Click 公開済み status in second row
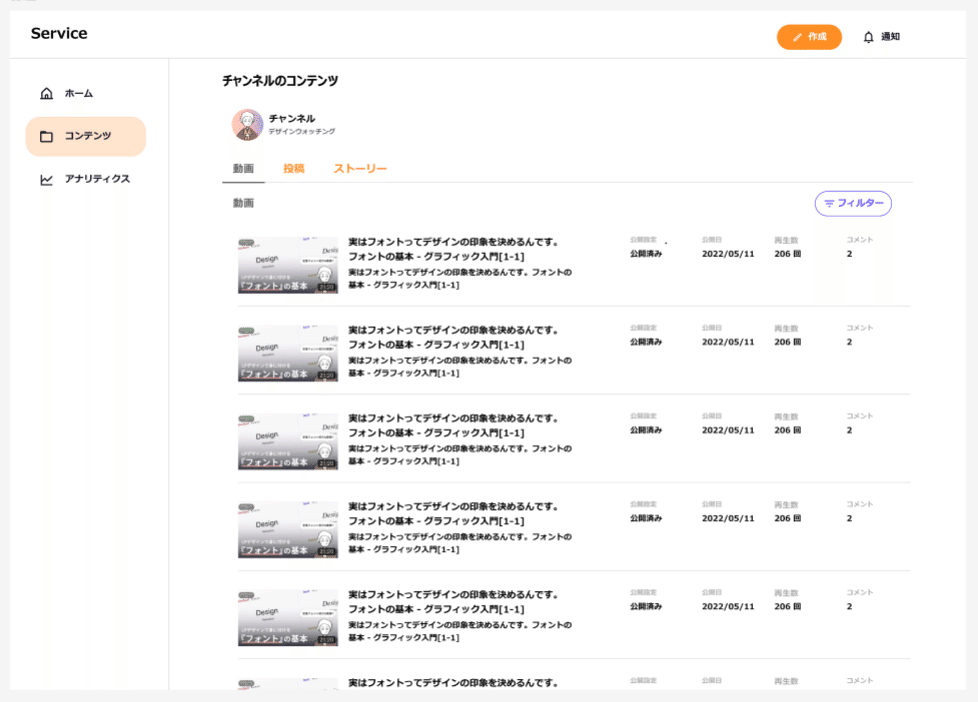 tap(646, 342)
